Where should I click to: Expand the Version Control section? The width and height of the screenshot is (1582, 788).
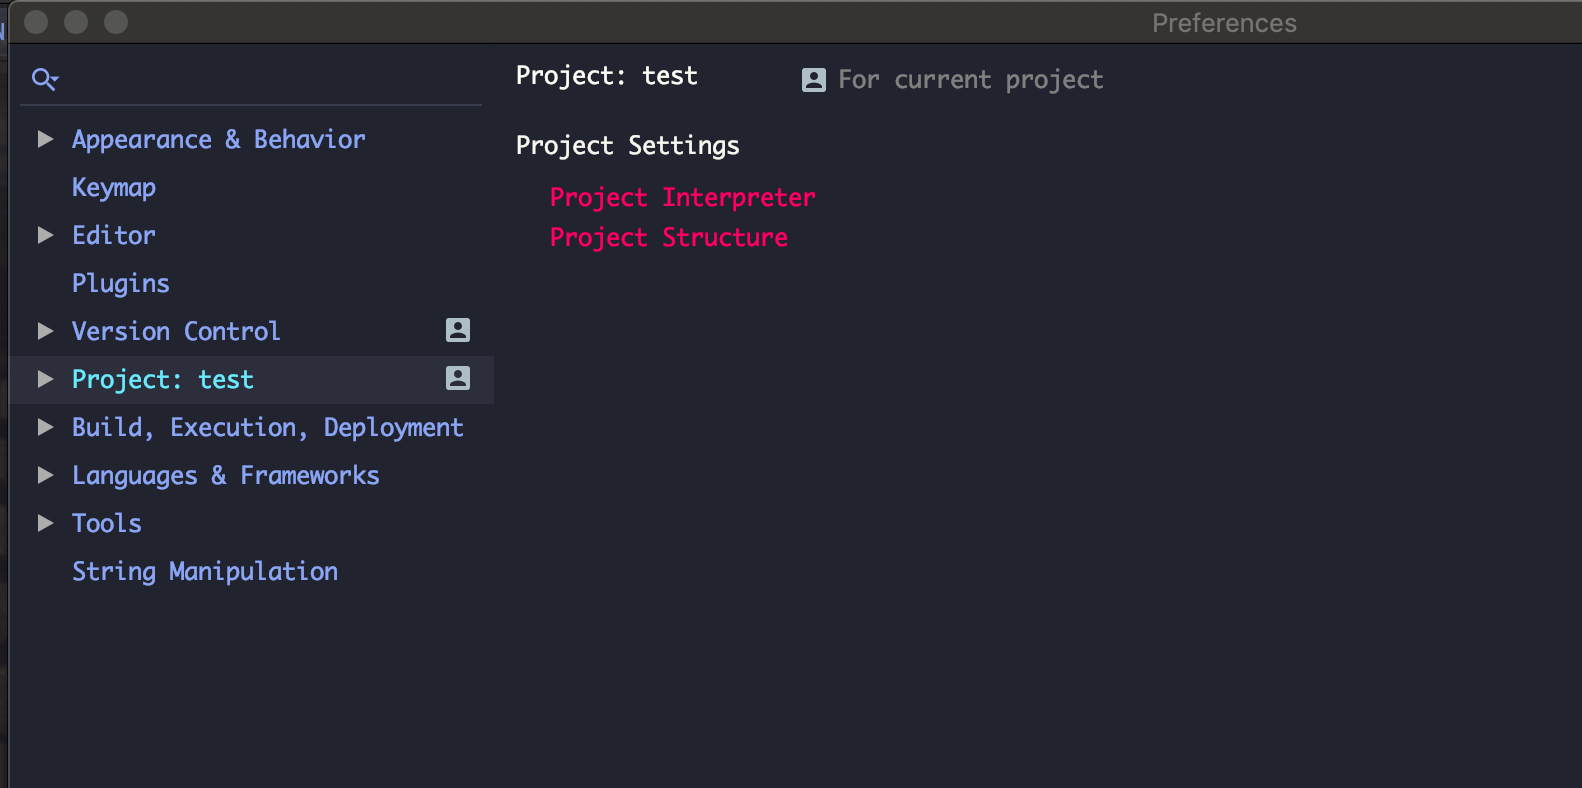pyautogui.click(x=45, y=331)
